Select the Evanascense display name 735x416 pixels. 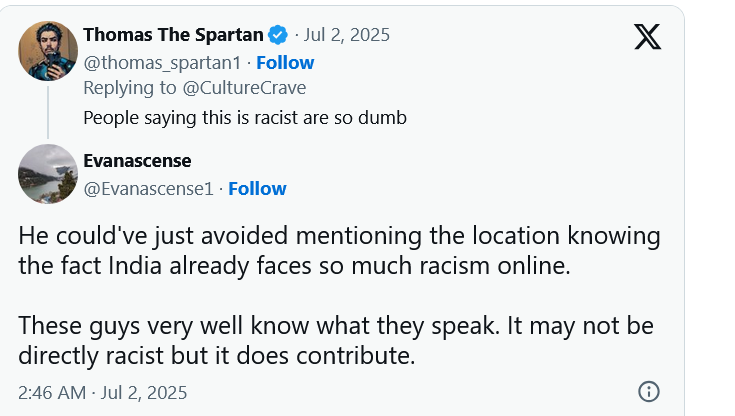(137, 161)
